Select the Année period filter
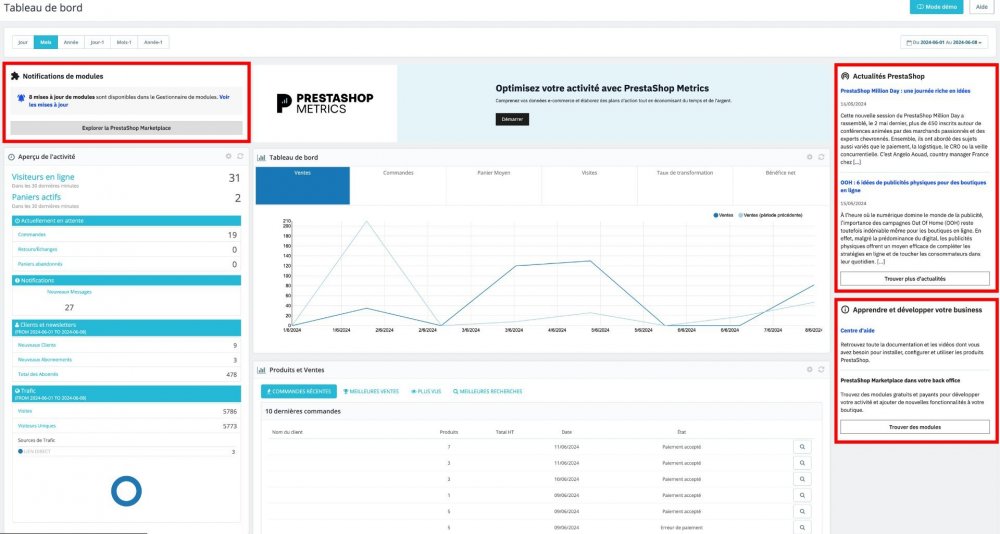Viewport: 1000px width, 534px height. (71, 42)
